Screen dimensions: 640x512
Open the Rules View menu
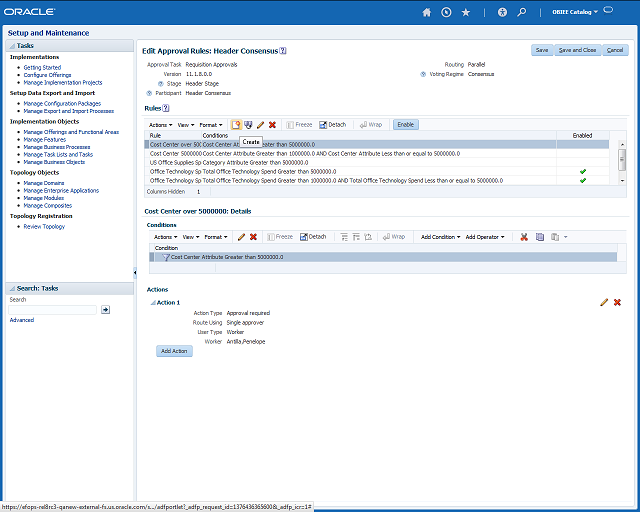[x=186, y=125]
